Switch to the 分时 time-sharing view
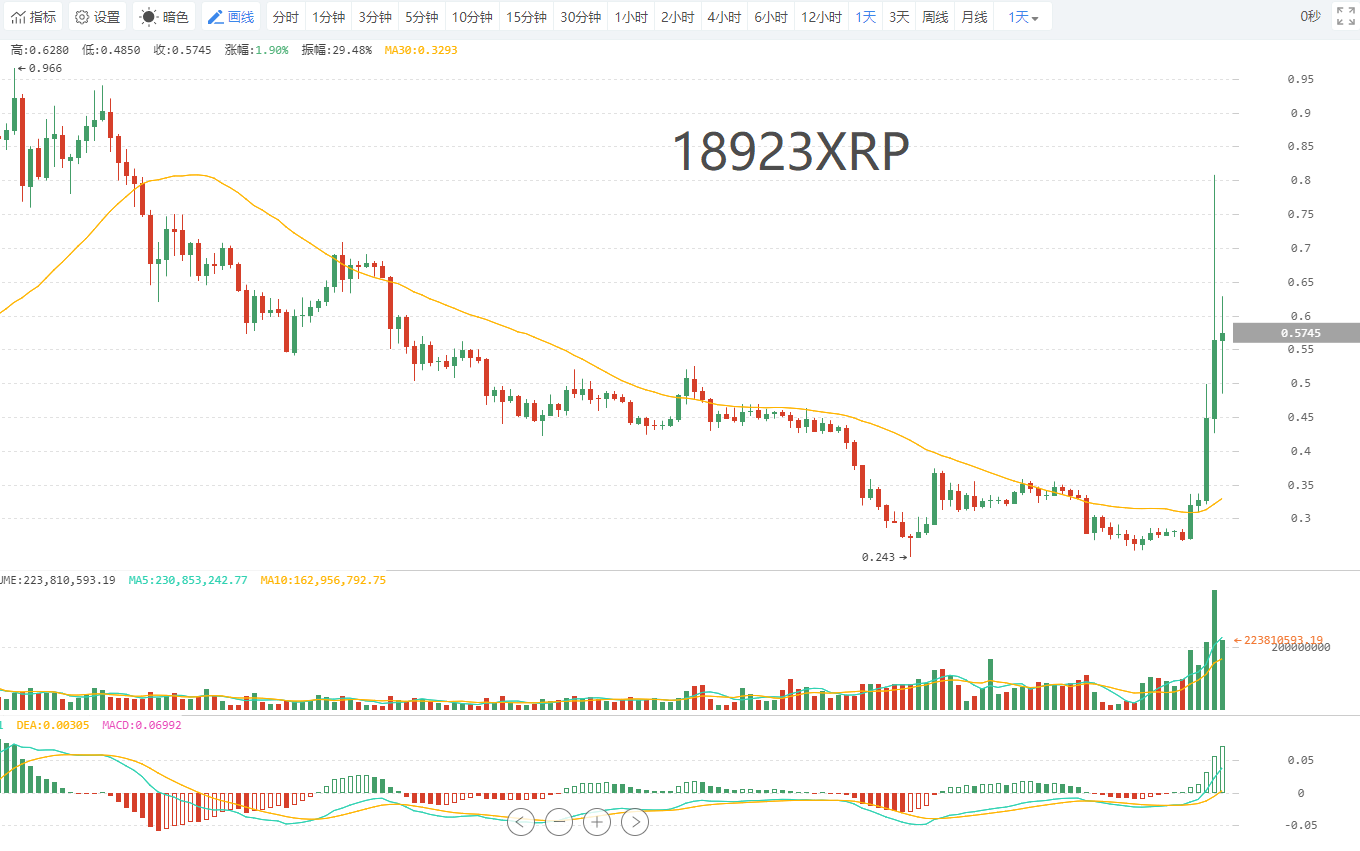 tap(285, 17)
